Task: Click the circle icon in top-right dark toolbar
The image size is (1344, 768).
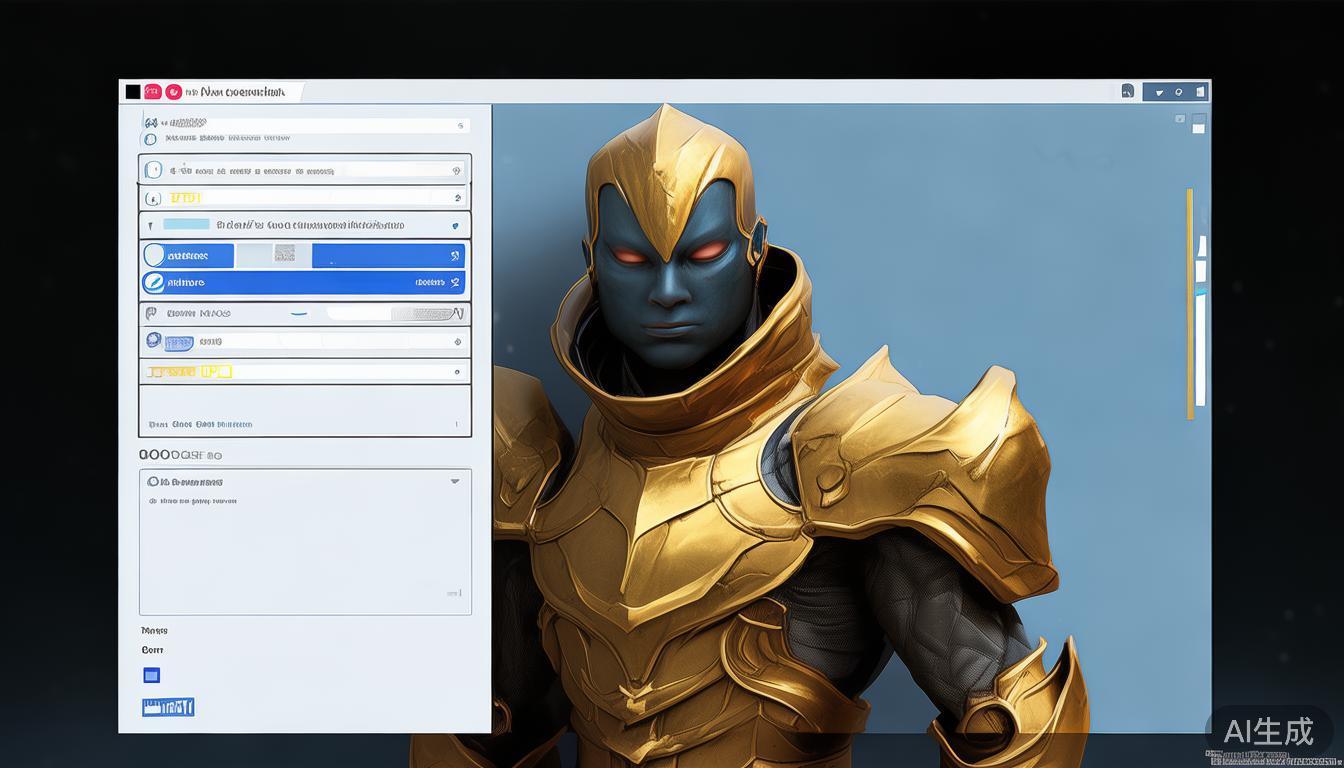Action: (x=1179, y=92)
